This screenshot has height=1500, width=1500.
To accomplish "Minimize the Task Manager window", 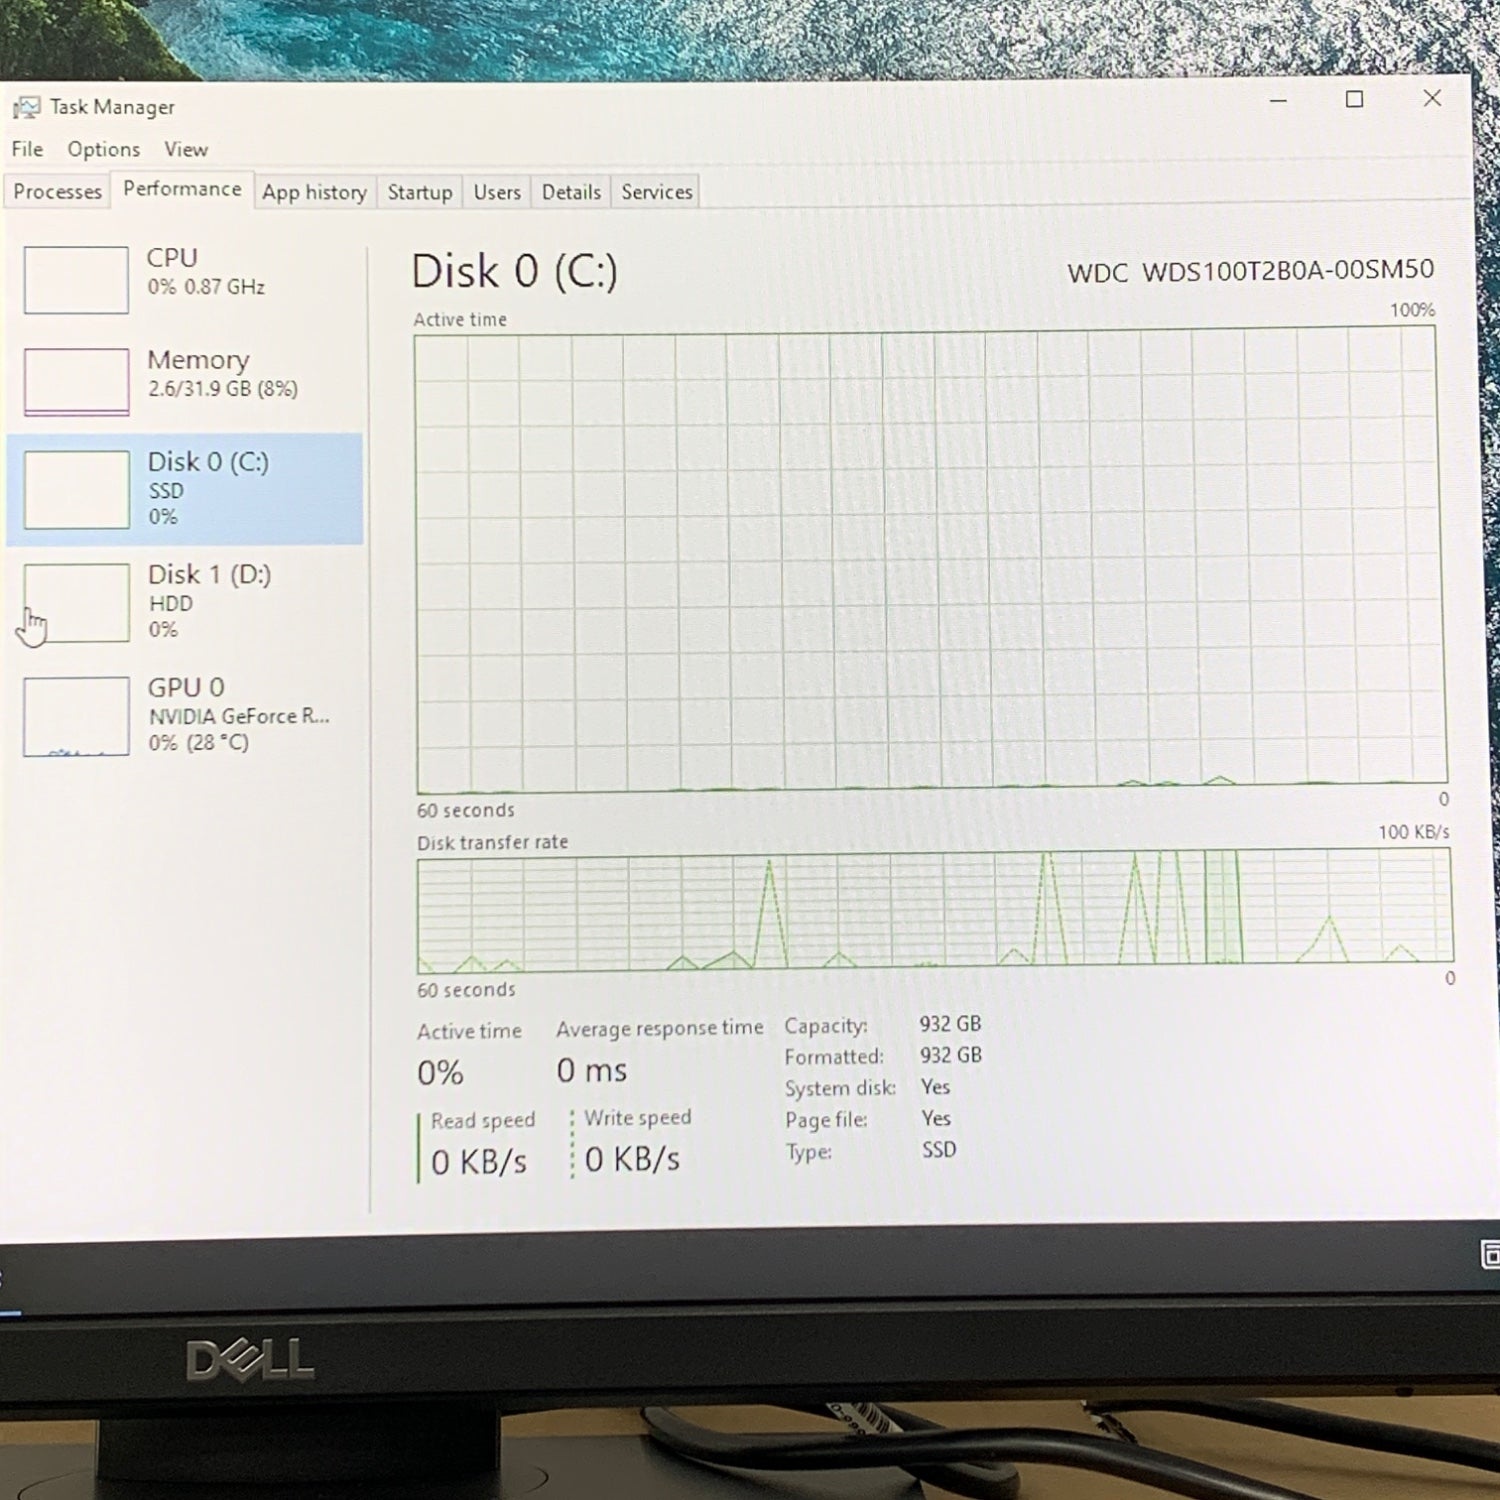I will click(x=1278, y=100).
